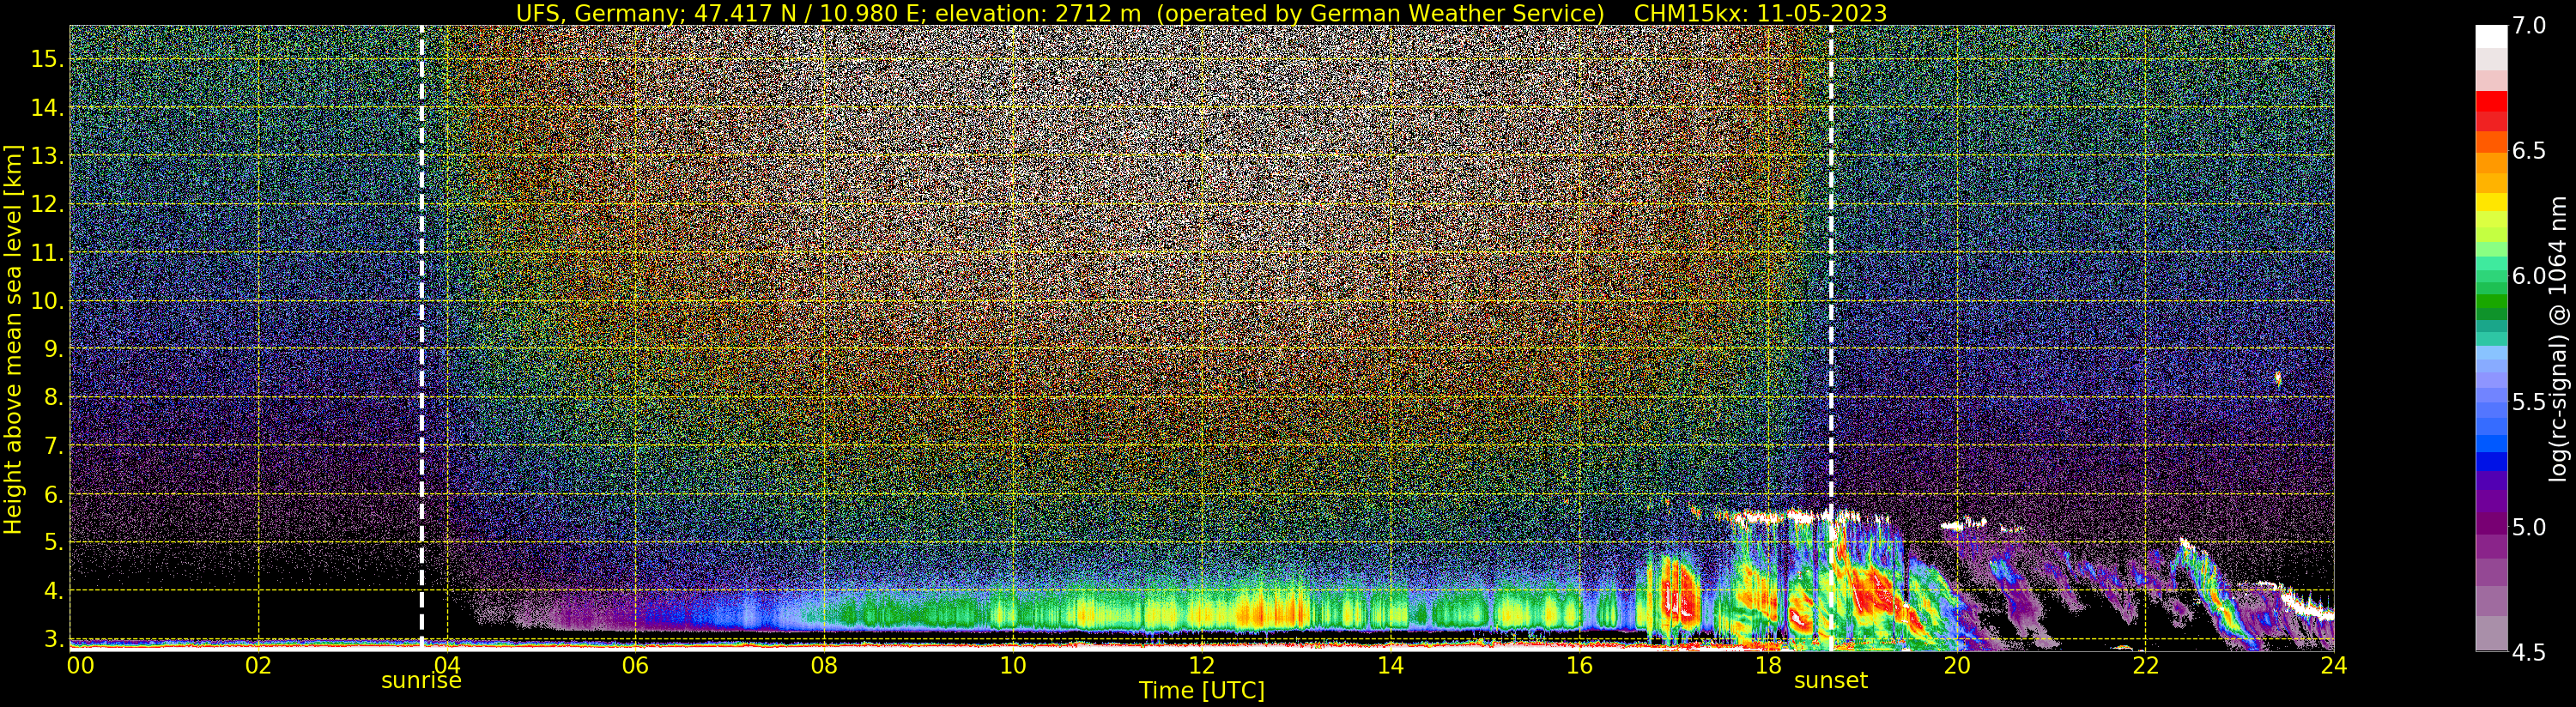Click the sunrise dashed vertical line
The height and width of the screenshot is (707, 2576).
[x=421, y=337]
